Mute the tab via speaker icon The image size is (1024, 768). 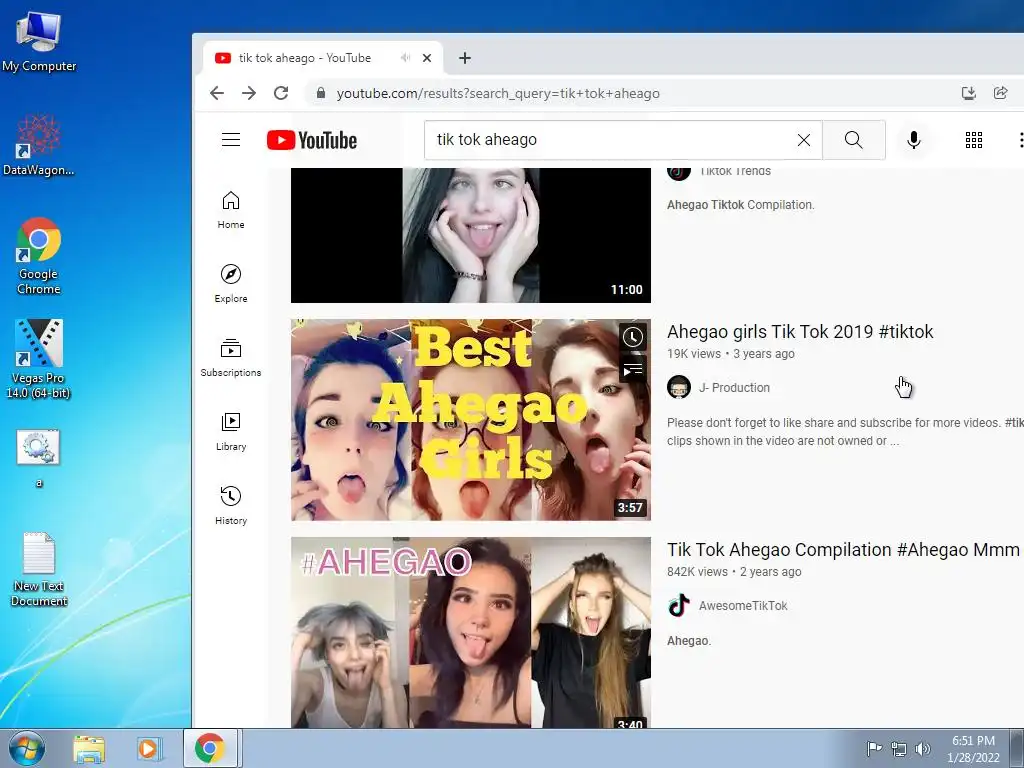[x=406, y=58]
